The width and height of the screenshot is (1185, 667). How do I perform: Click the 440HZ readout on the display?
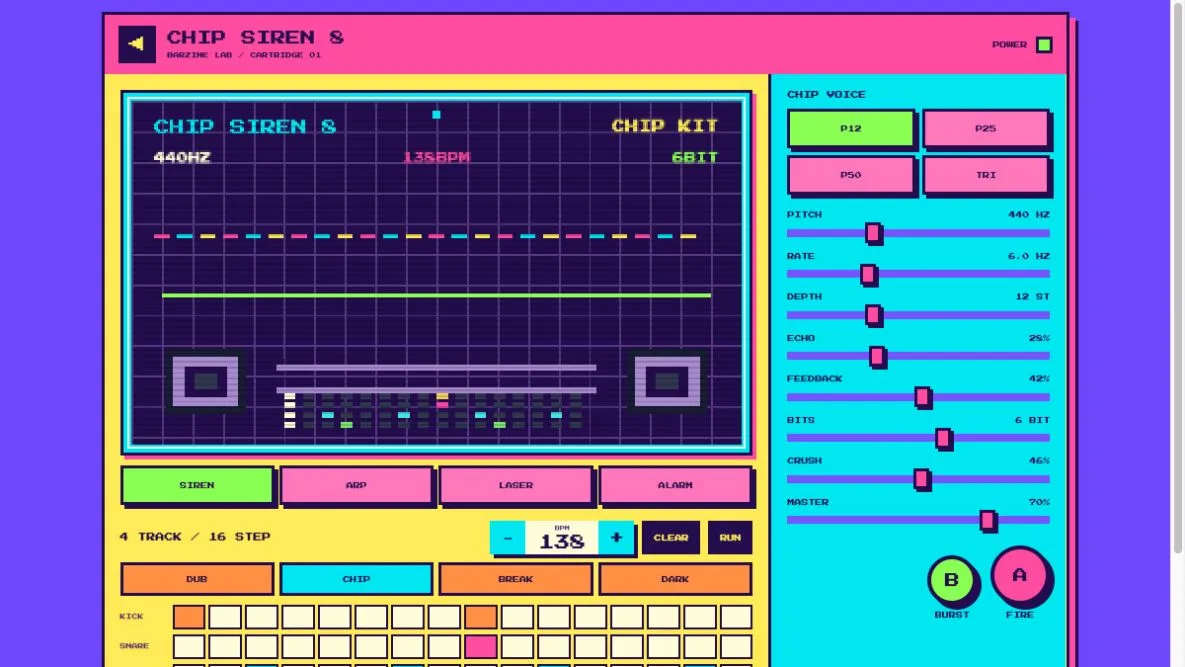point(181,157)
